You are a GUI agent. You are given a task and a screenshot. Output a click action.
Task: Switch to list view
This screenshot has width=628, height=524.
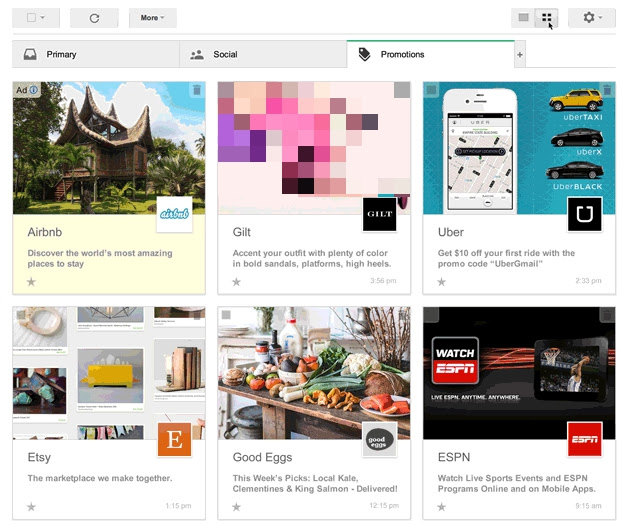pyautogui.click(x=523, y=18)
